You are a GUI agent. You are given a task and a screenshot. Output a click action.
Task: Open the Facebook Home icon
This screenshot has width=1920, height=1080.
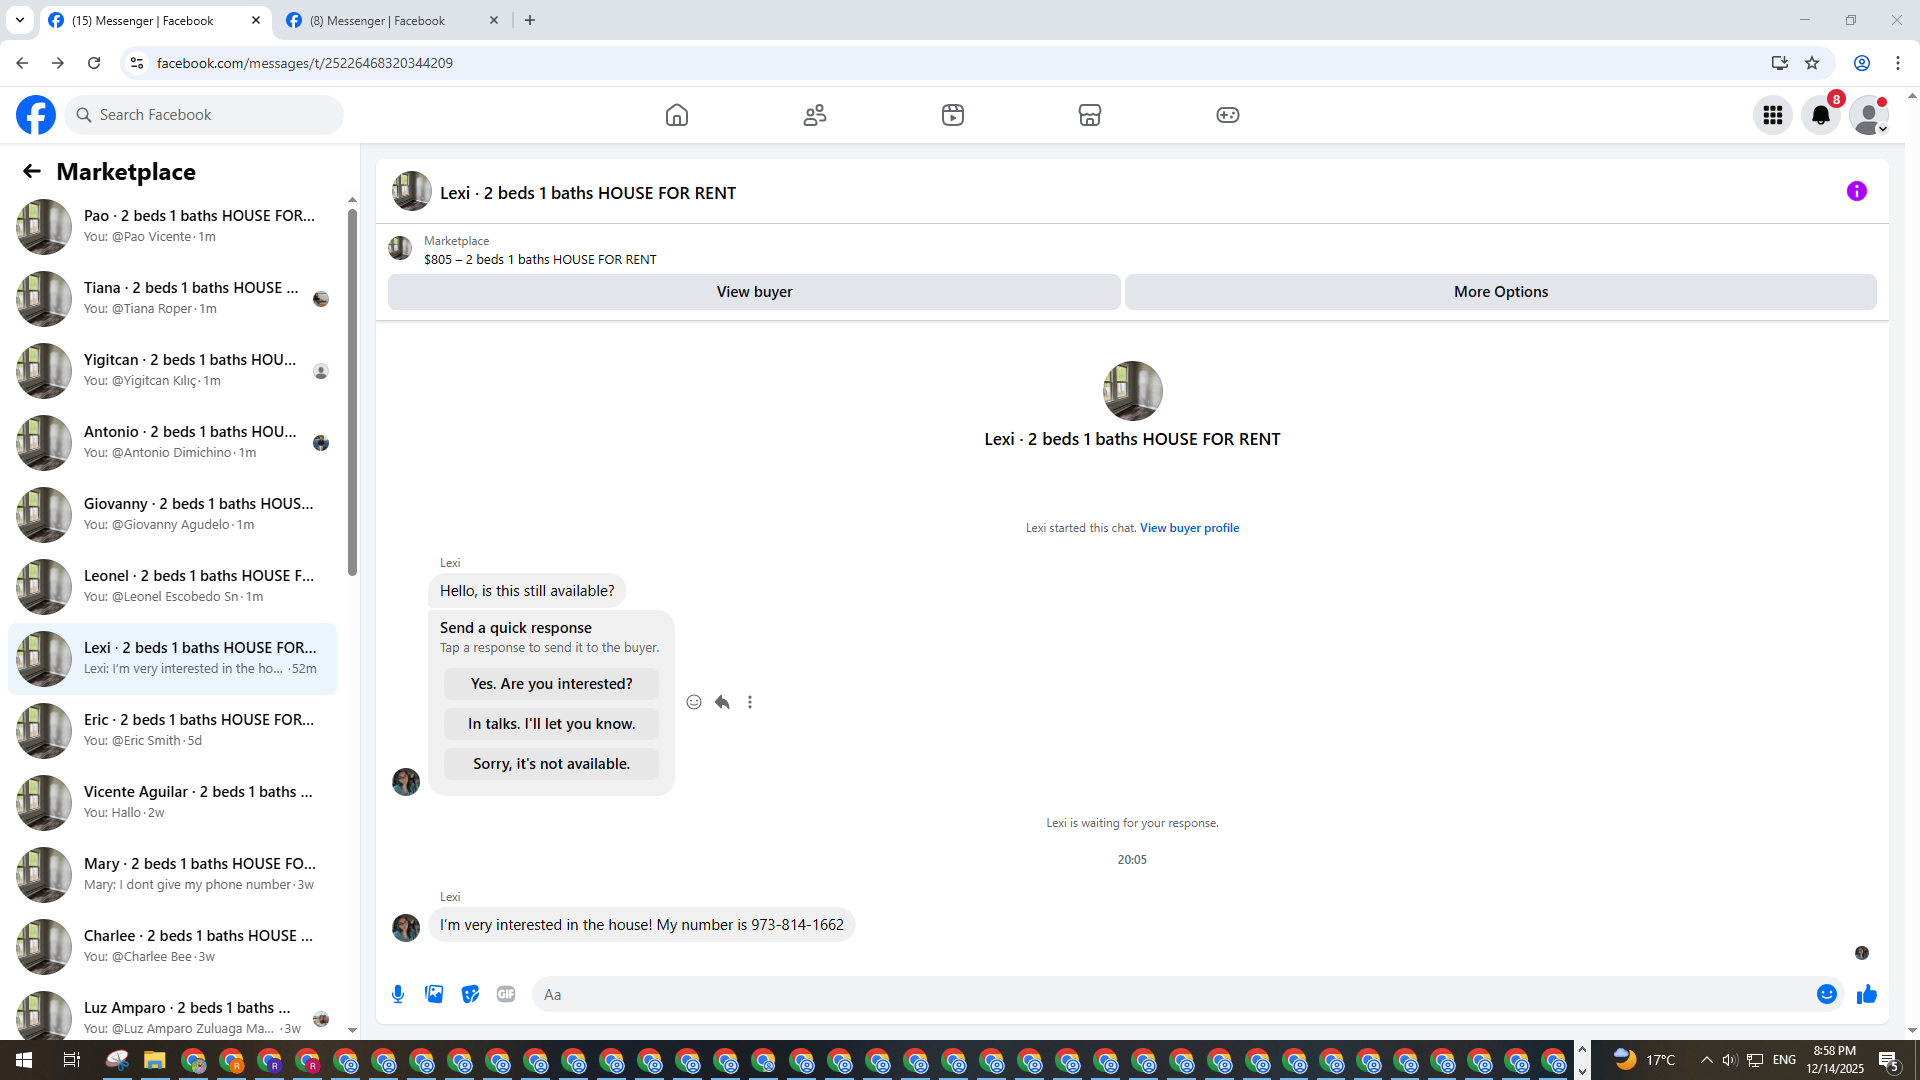pos(677,115)
